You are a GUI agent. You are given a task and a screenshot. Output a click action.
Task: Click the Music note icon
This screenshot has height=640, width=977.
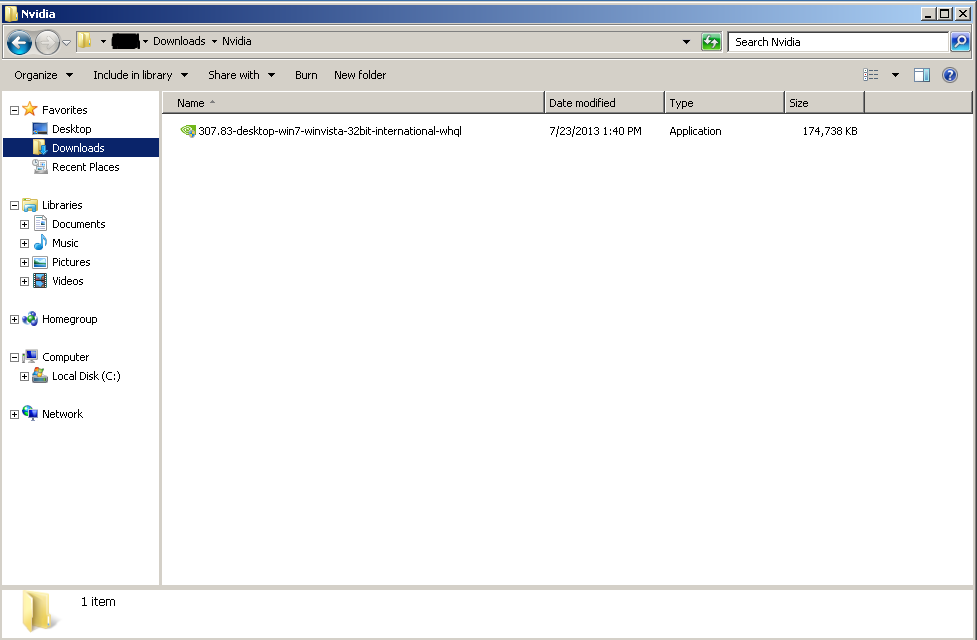coord(40,242)
